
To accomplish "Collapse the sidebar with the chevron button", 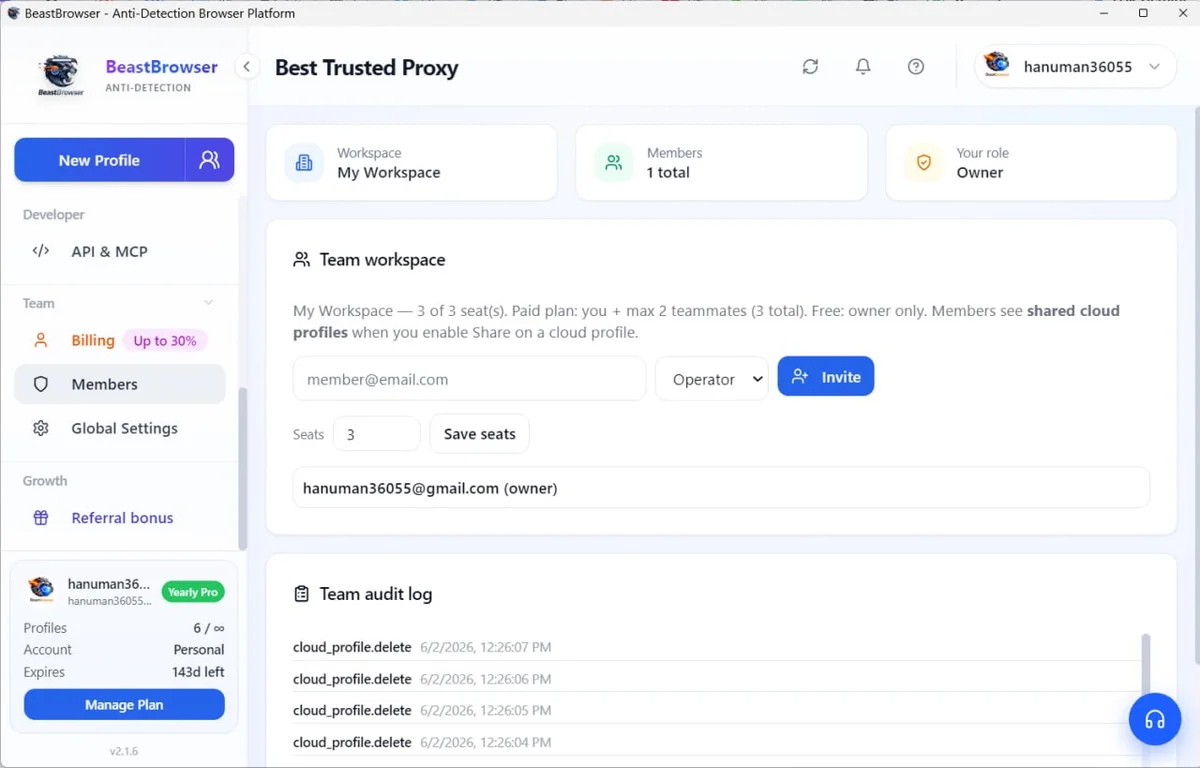I will click(x=246, y=67).
